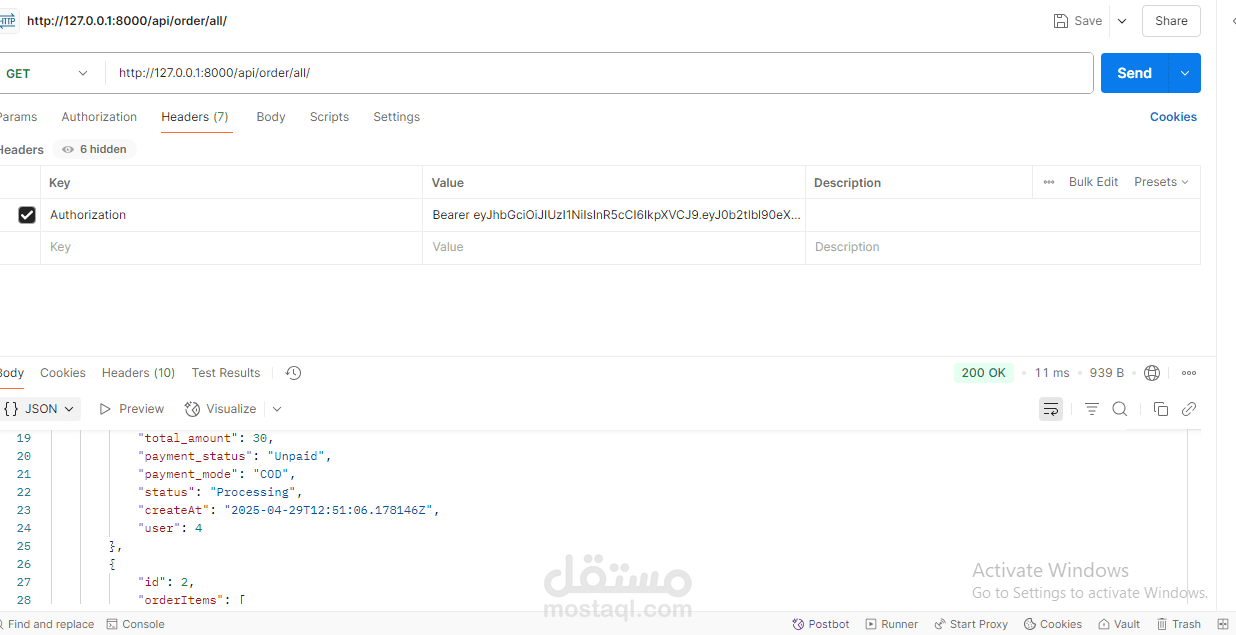Open the GET method dropdown
This screenshot has height=635, width=1236.
[x=47, y=73]
